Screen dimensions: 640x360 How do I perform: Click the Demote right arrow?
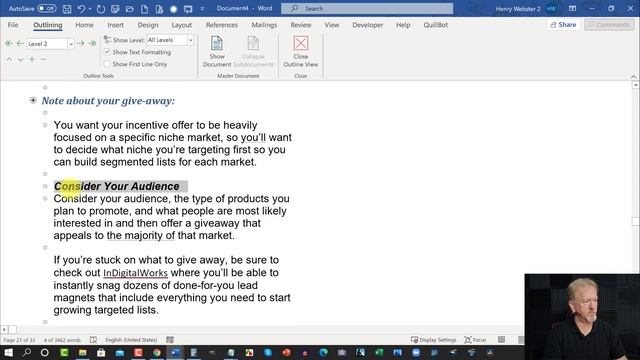click(x=81, y=43)
